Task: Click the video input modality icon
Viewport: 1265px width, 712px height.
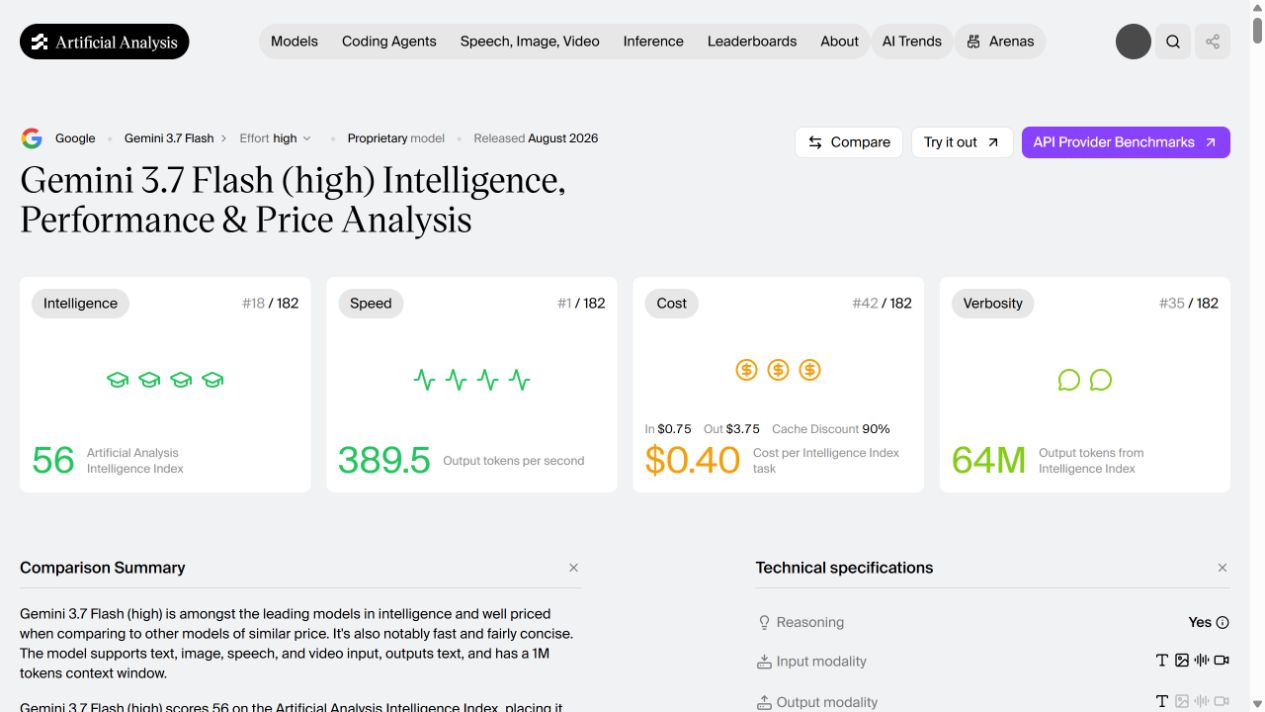Action: click(x=1222, y=660)
